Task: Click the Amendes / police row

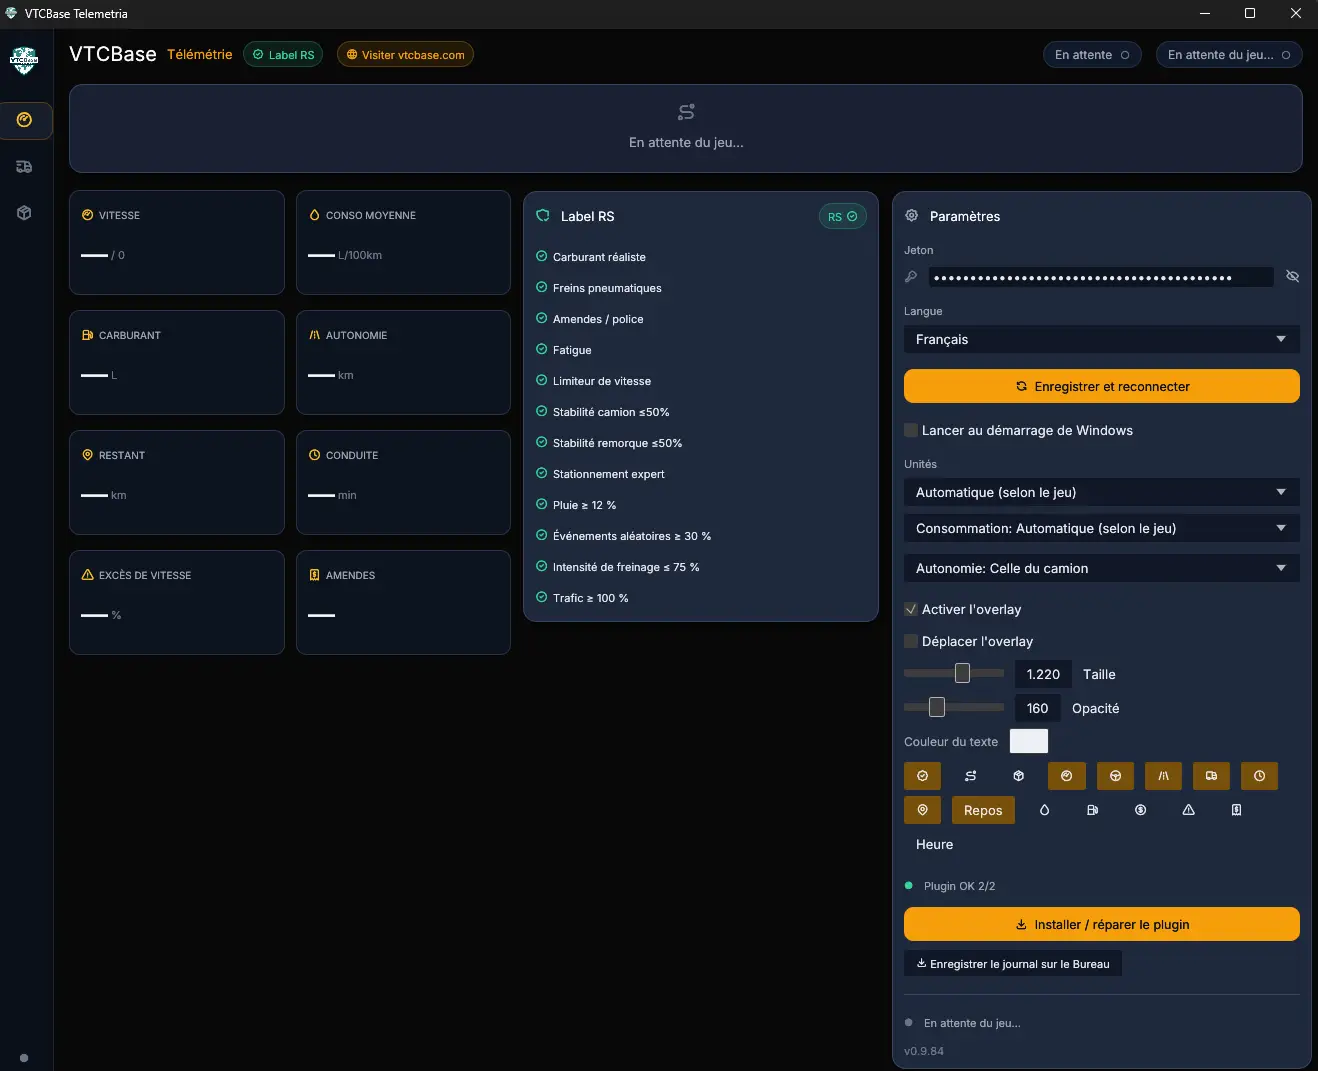Action: coord(590,319)
